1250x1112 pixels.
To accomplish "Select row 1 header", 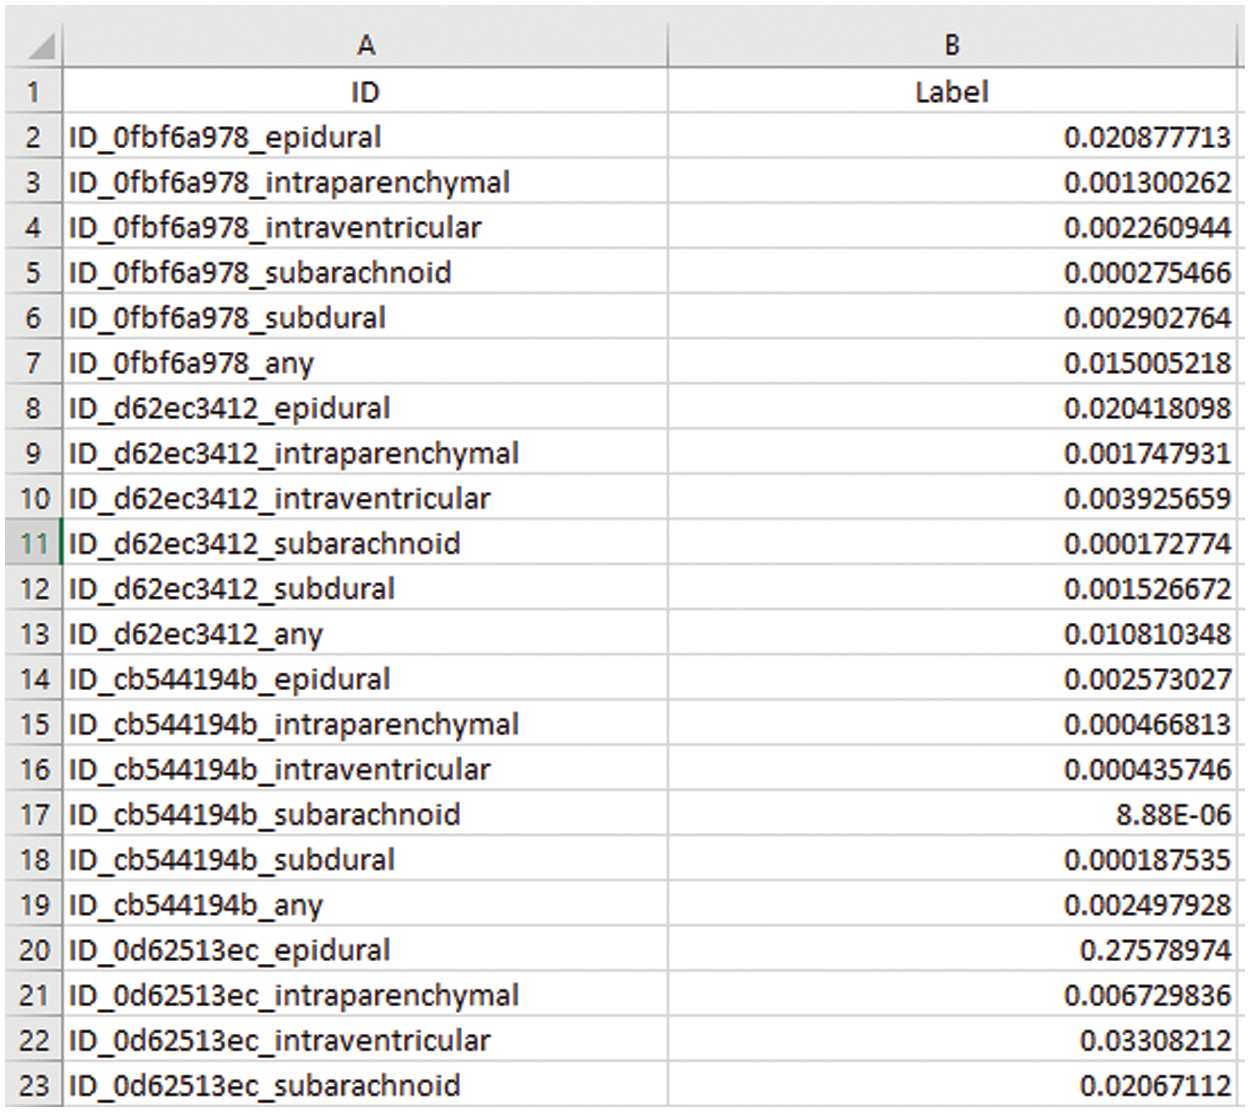I will click(33, 92).
